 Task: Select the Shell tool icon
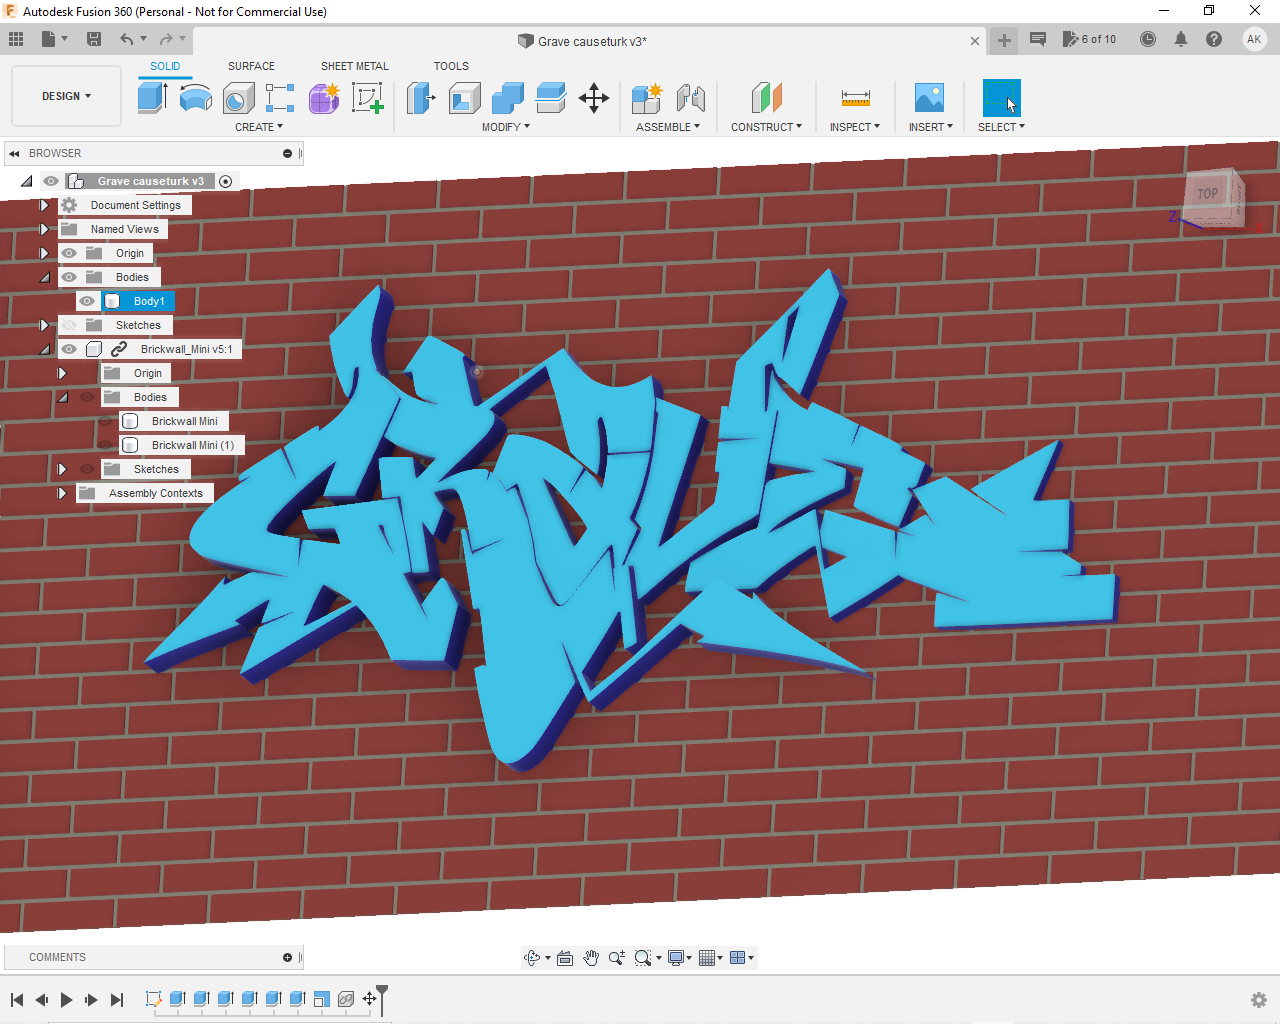[x=464, y=98]
